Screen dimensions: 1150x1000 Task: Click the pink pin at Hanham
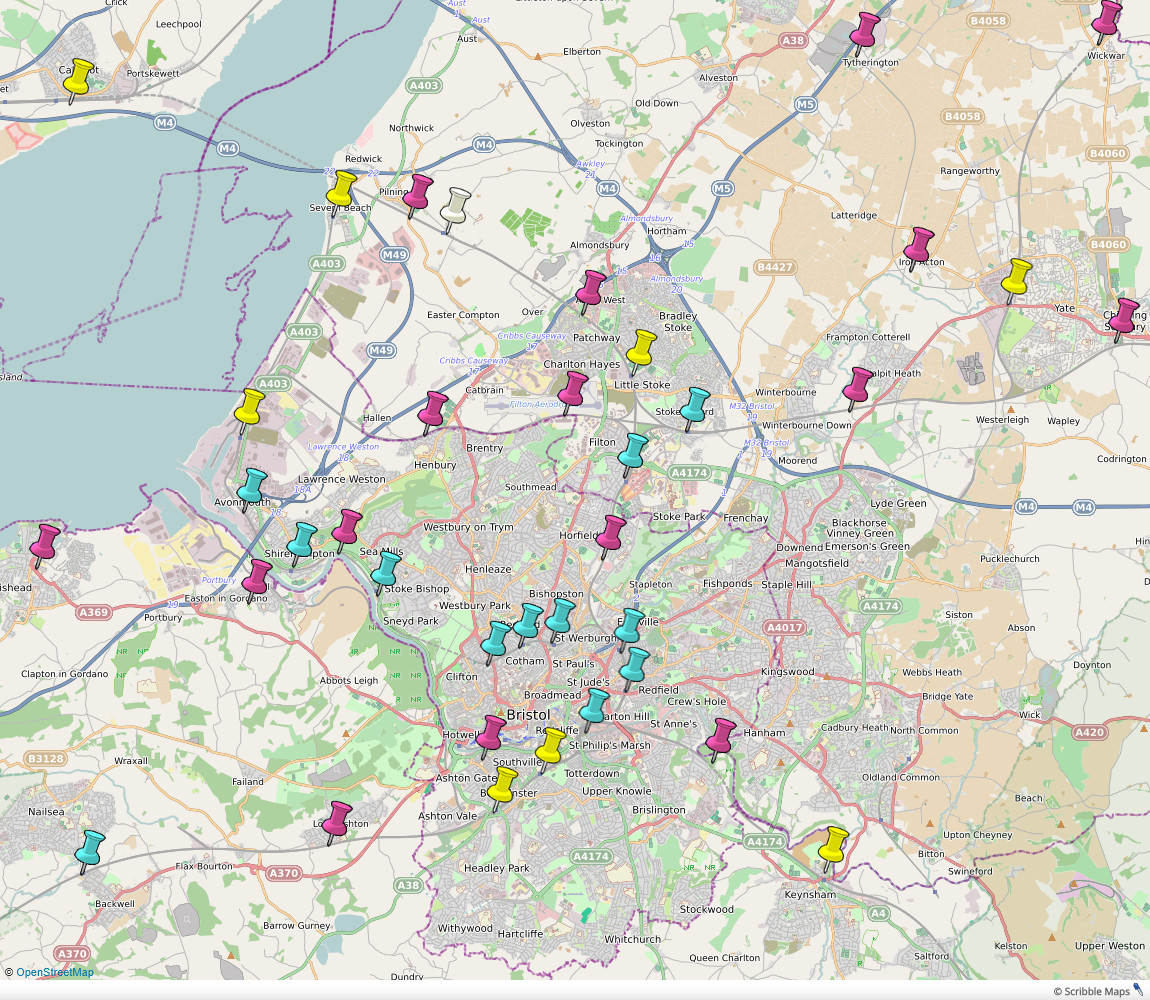721,736
